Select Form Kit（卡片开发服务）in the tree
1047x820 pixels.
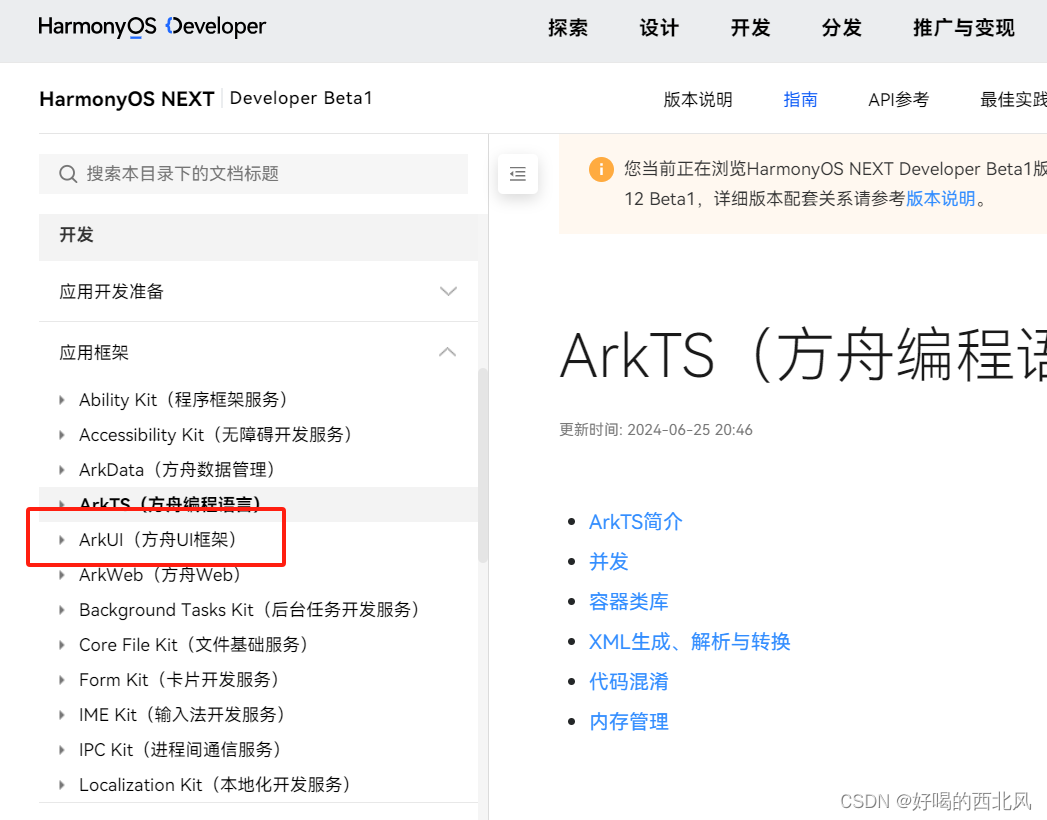coord(179,680)
